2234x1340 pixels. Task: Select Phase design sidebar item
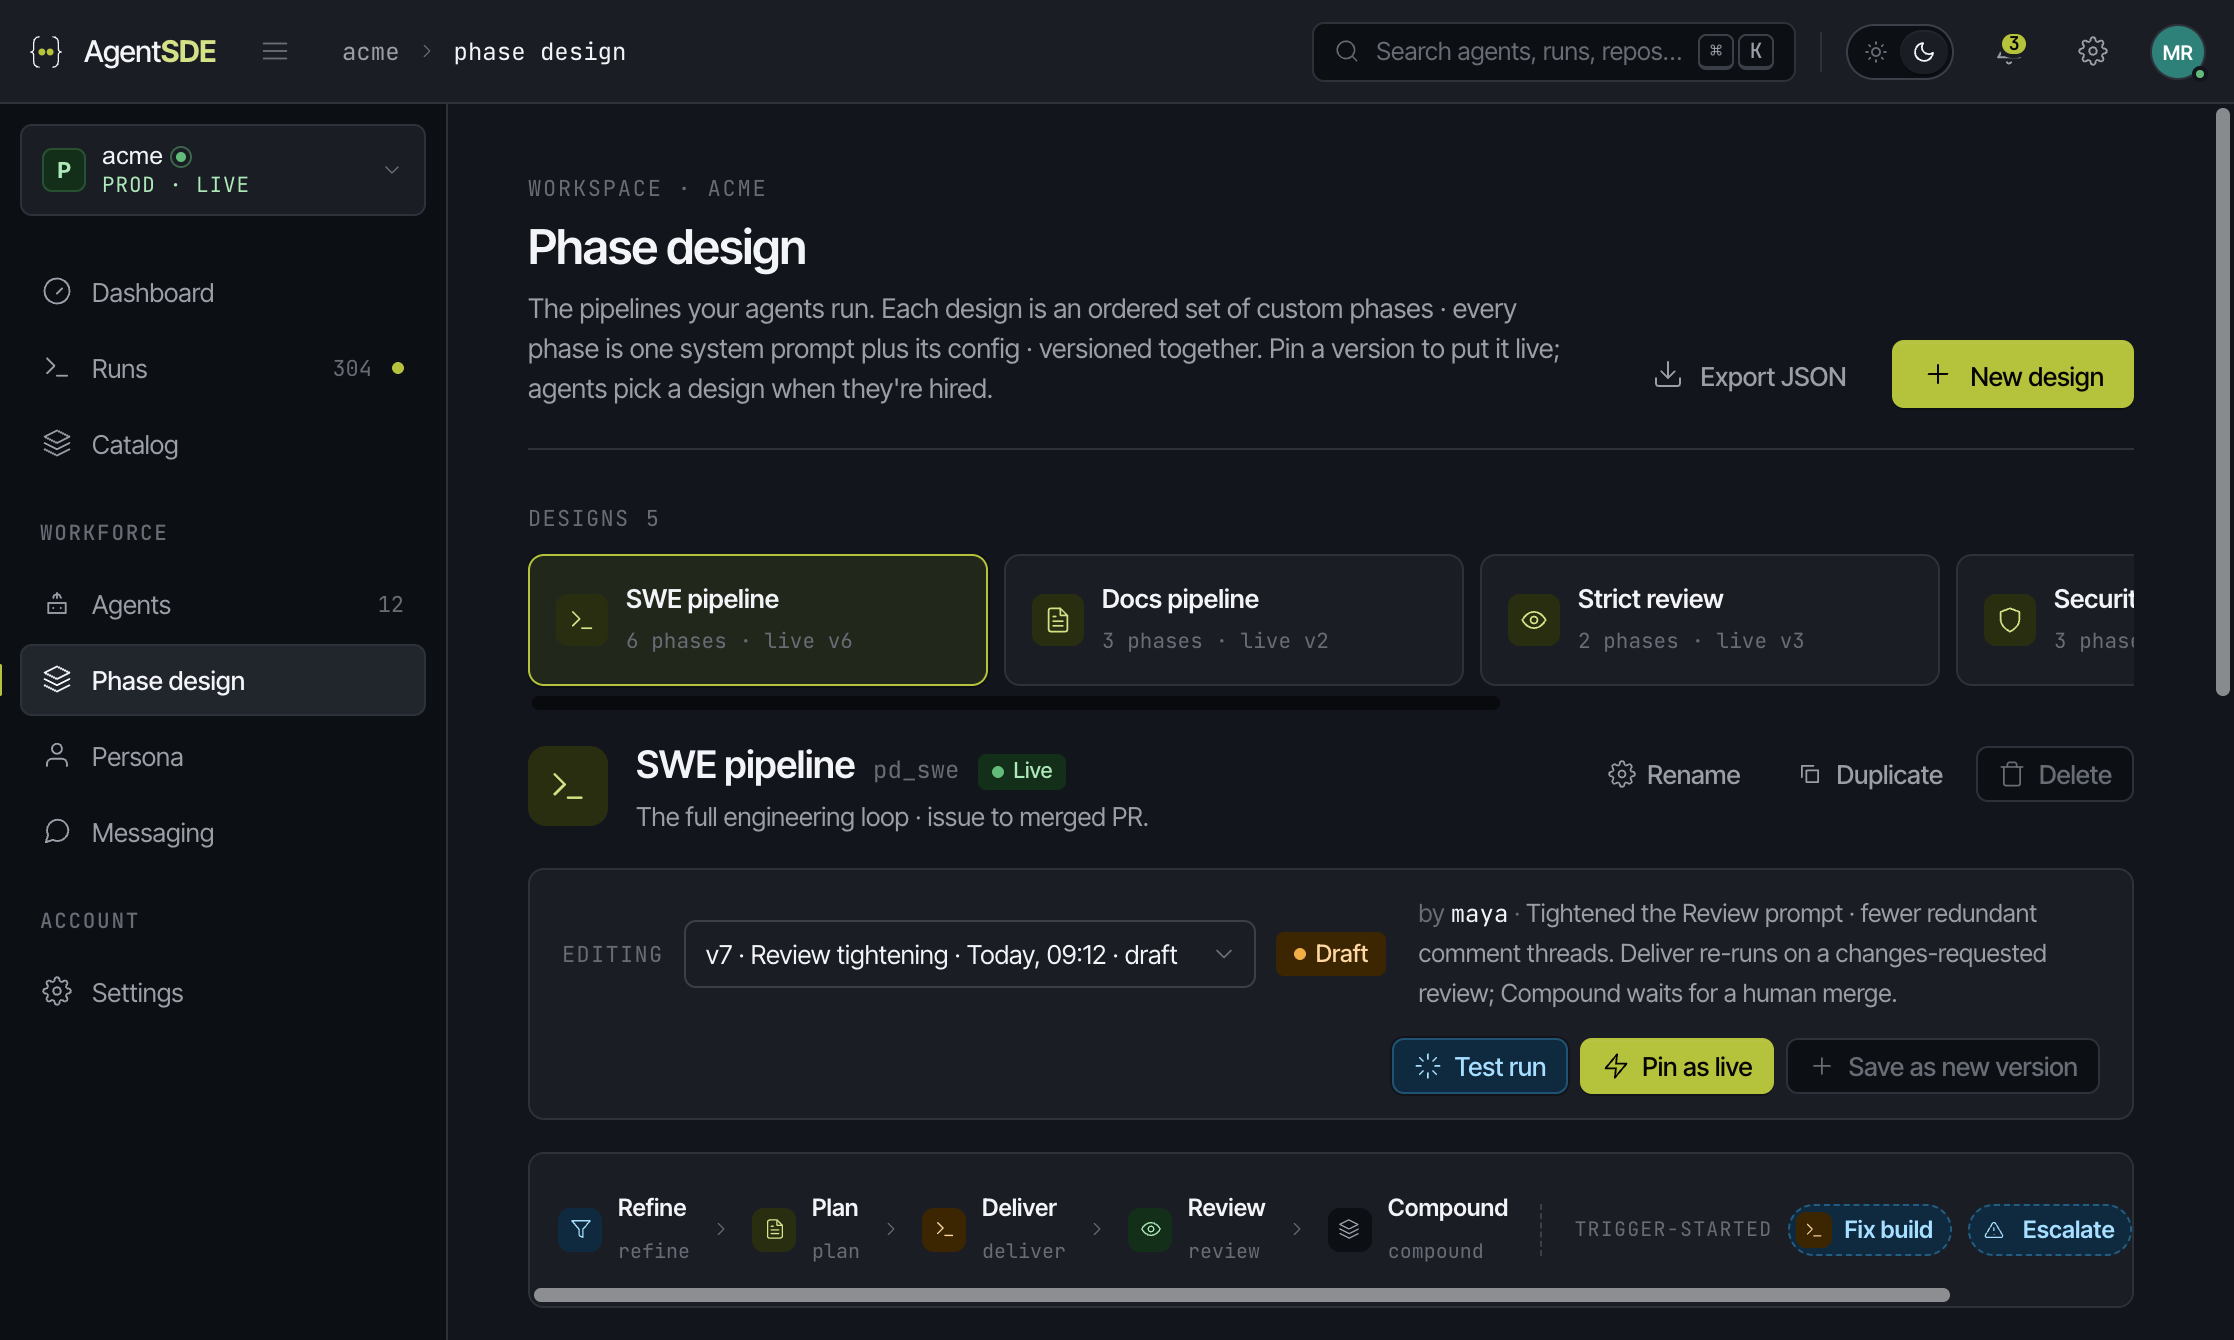pyautogui.click(x=223, y=680)
